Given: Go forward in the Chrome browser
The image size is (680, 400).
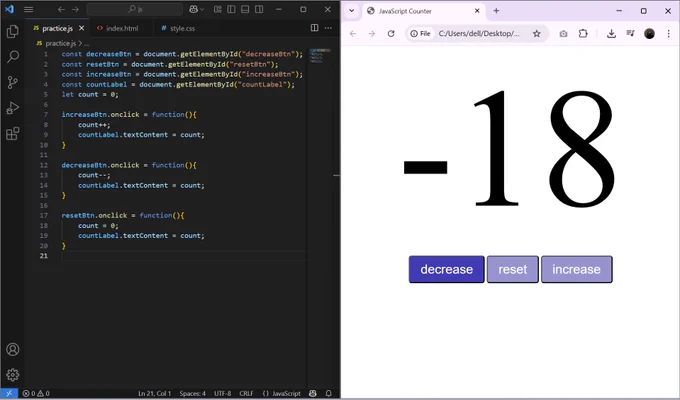Looking at the screenshot, I should pos(372,33).
